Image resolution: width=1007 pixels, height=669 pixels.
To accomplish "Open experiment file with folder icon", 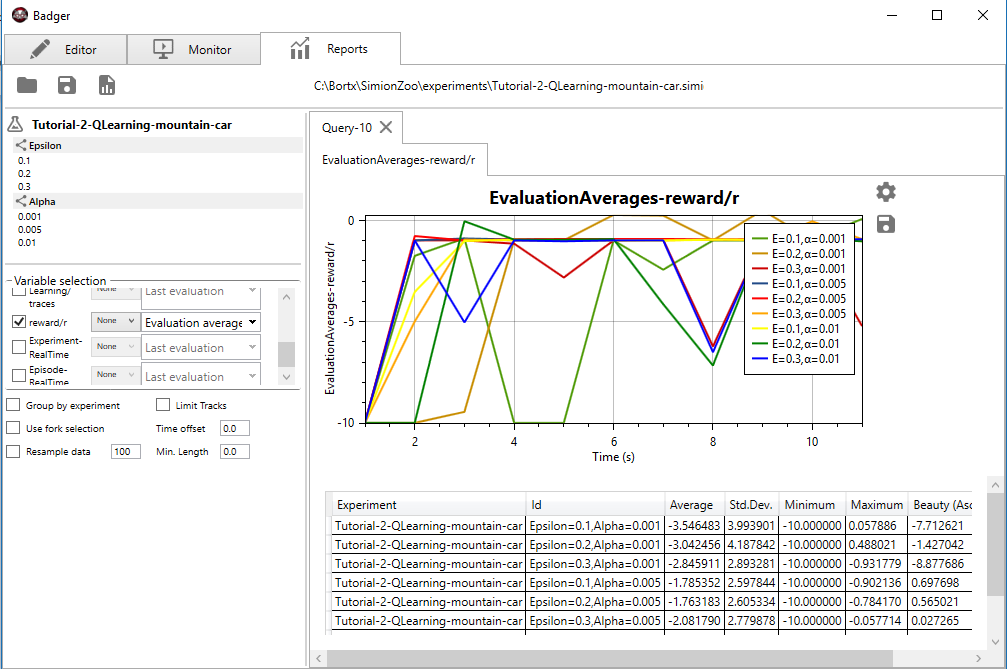I will [x=26, y=85].
